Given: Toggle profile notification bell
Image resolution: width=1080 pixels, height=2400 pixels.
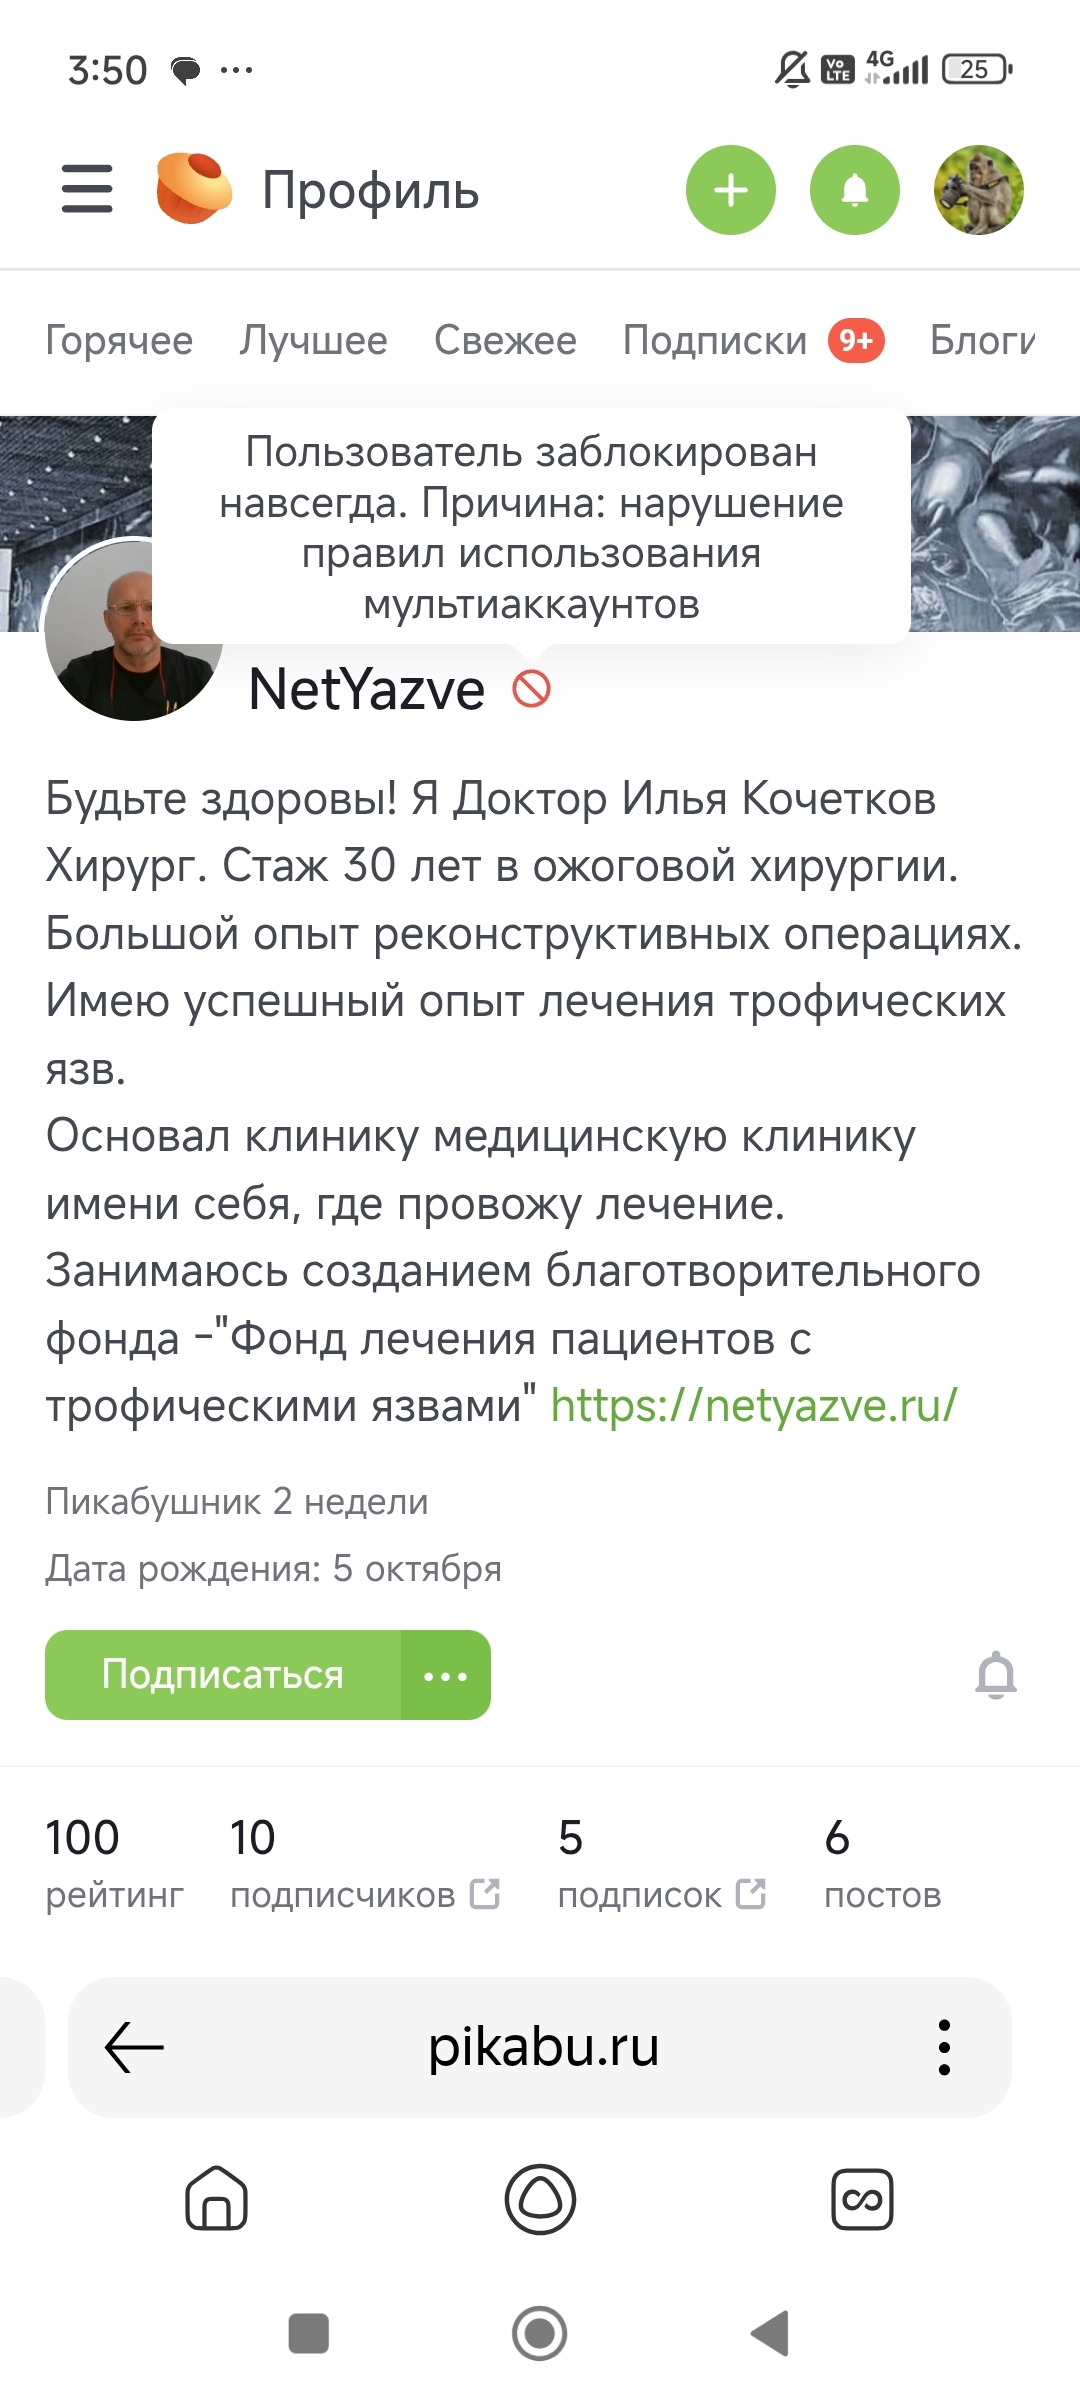Looking at the screenshot, I should coord(996,1676).
